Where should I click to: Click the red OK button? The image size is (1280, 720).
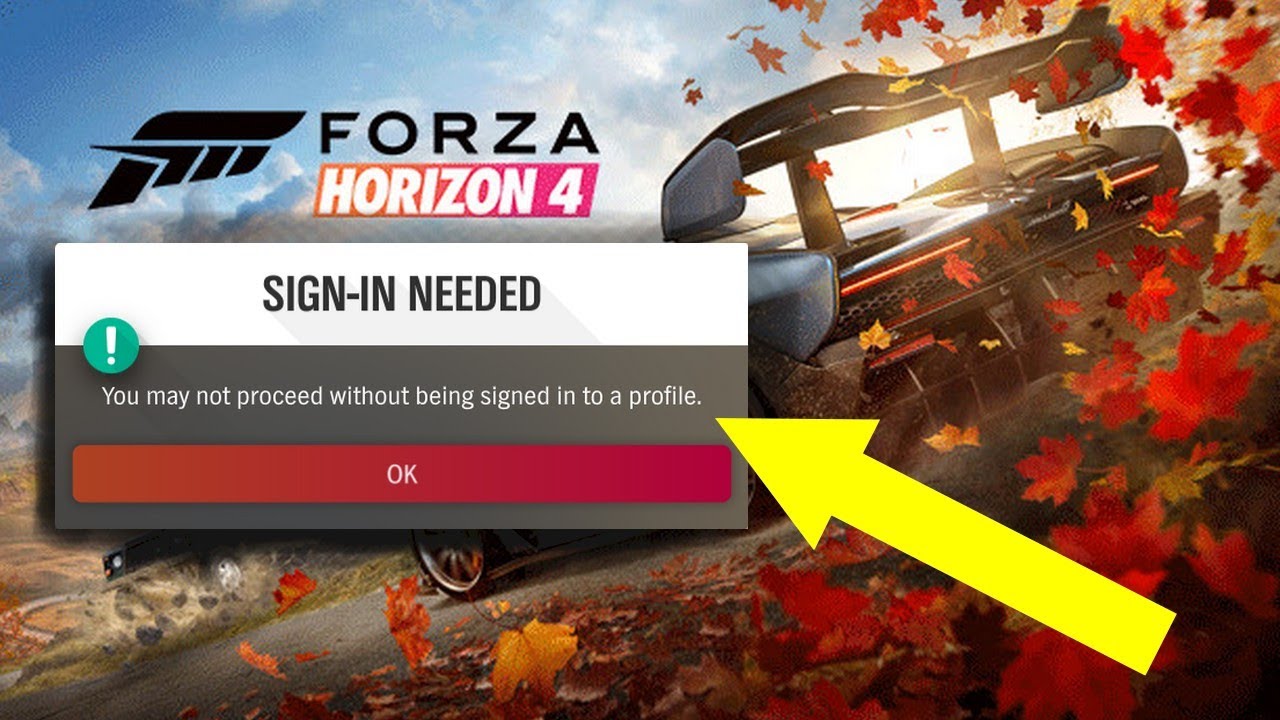[x=401, y=474]
